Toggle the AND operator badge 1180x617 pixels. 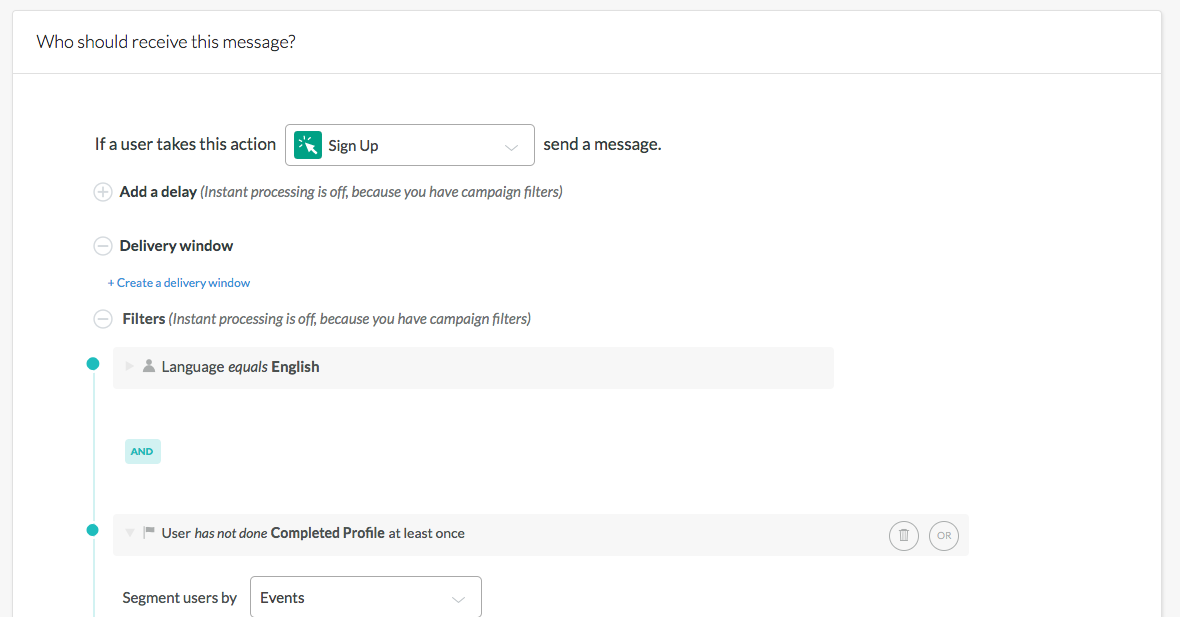142,451
